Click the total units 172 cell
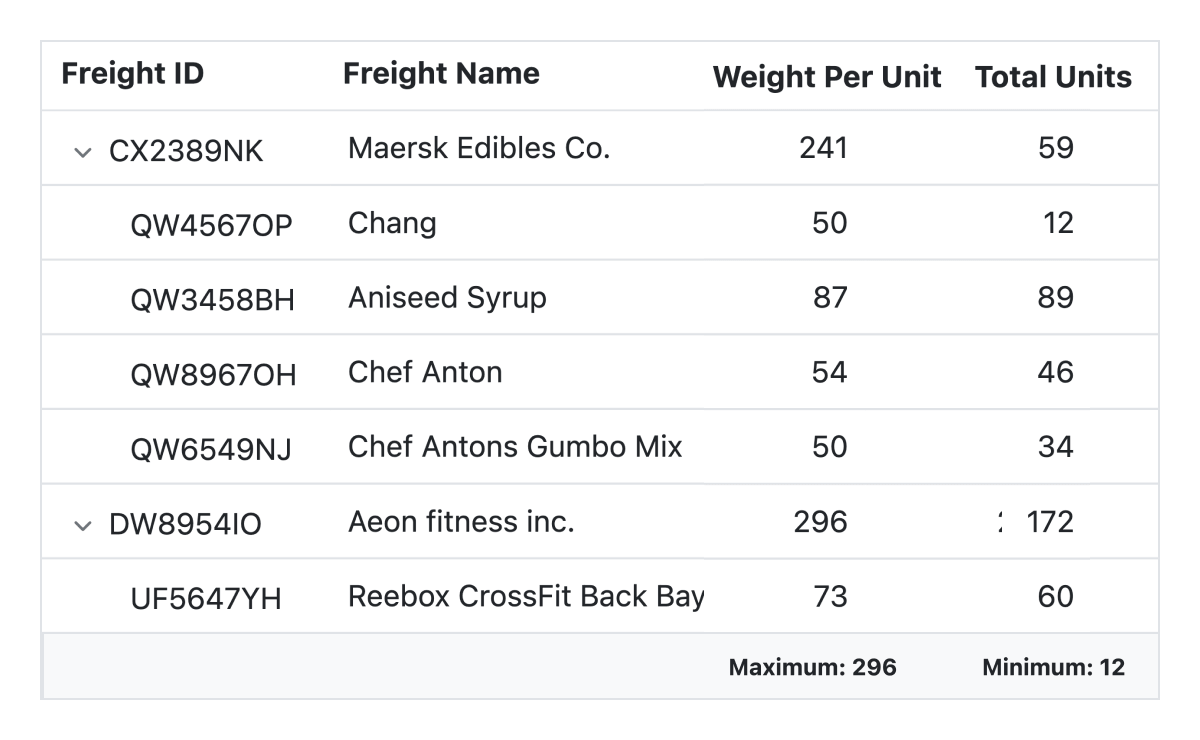 tap(1049, 522)
